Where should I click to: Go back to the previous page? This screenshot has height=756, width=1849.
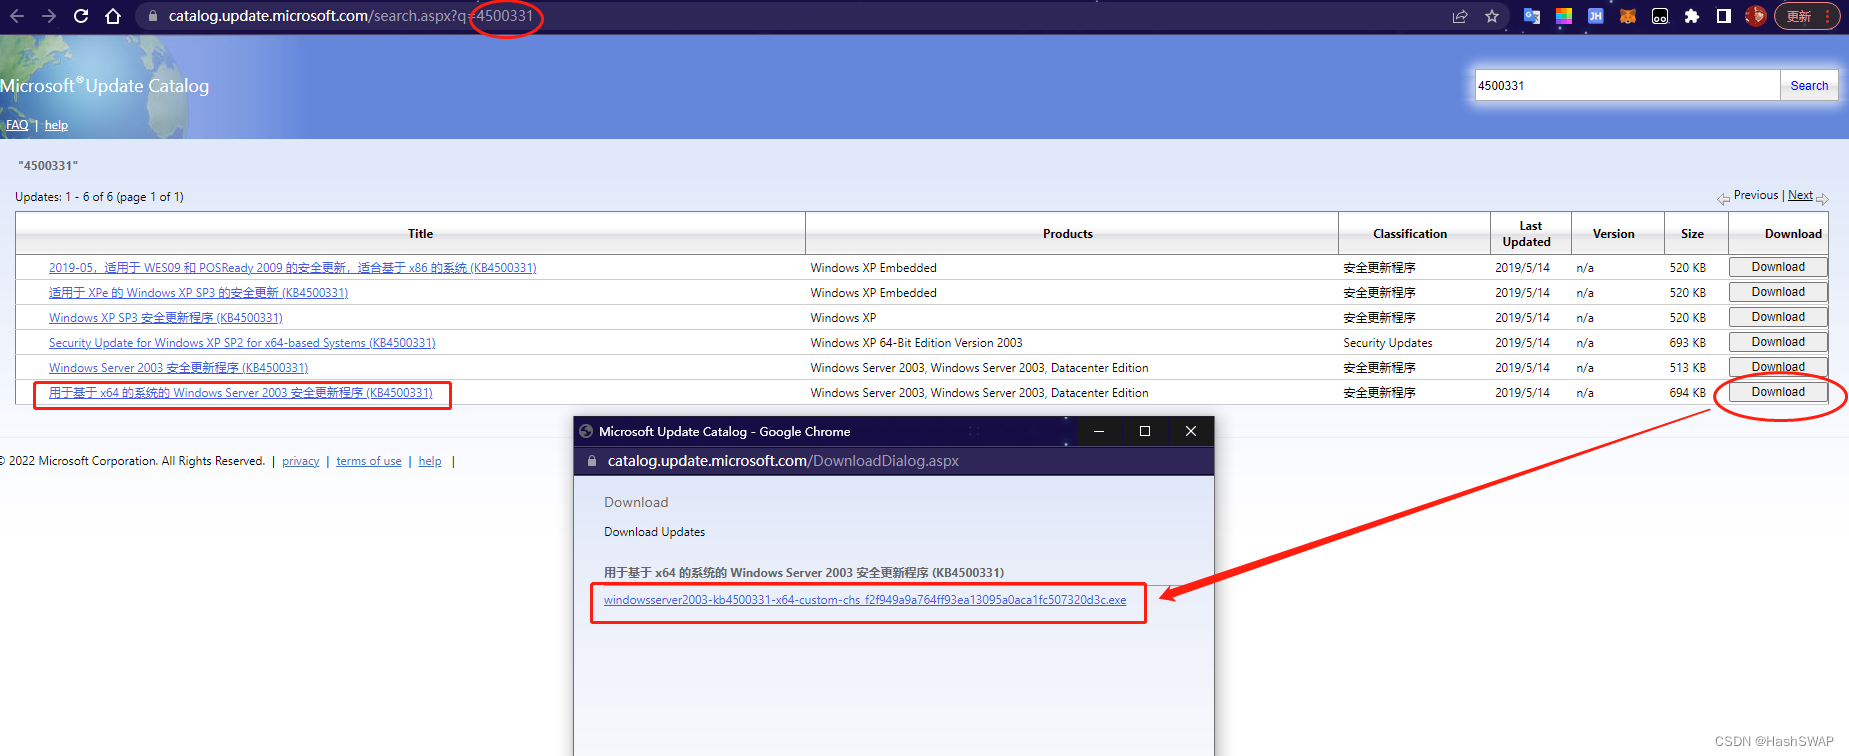coord(17,16)
